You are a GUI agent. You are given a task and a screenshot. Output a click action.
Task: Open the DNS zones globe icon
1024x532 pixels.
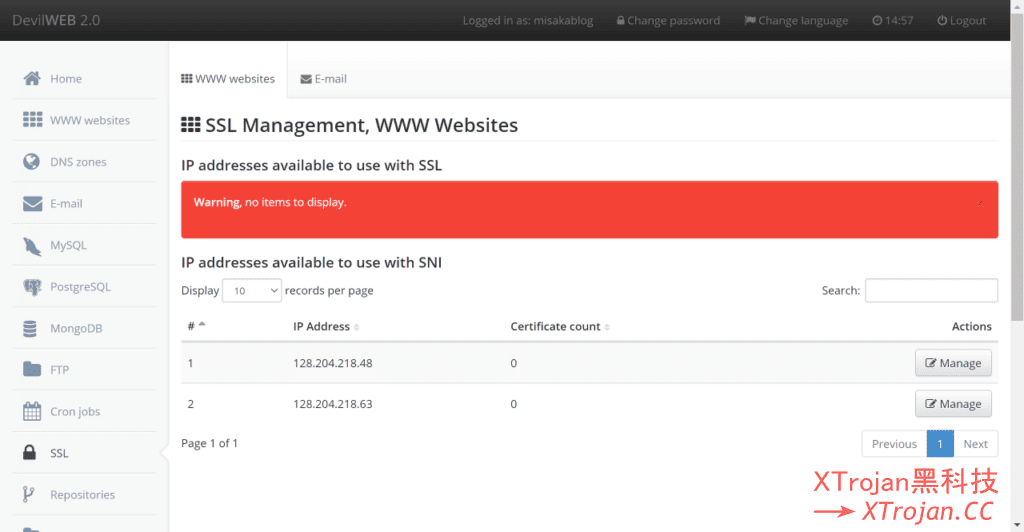pyautogui.click(x=32, y=162)
